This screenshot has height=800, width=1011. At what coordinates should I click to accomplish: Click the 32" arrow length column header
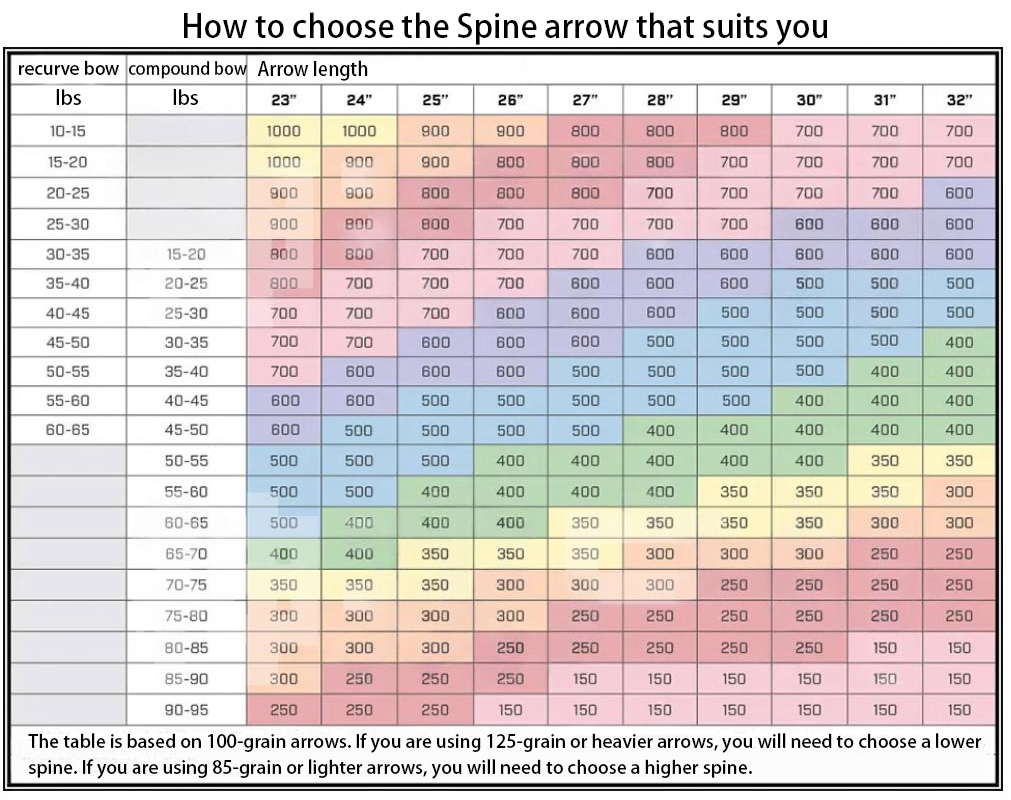coord(959,100)
